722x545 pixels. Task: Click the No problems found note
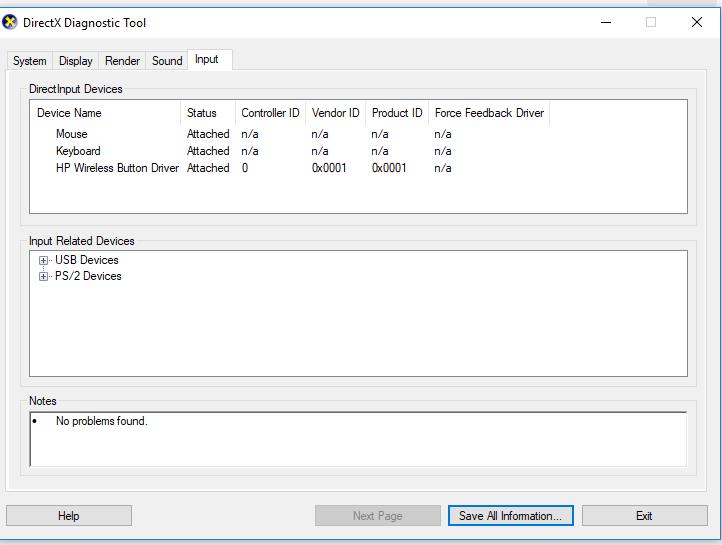[101, 421]
